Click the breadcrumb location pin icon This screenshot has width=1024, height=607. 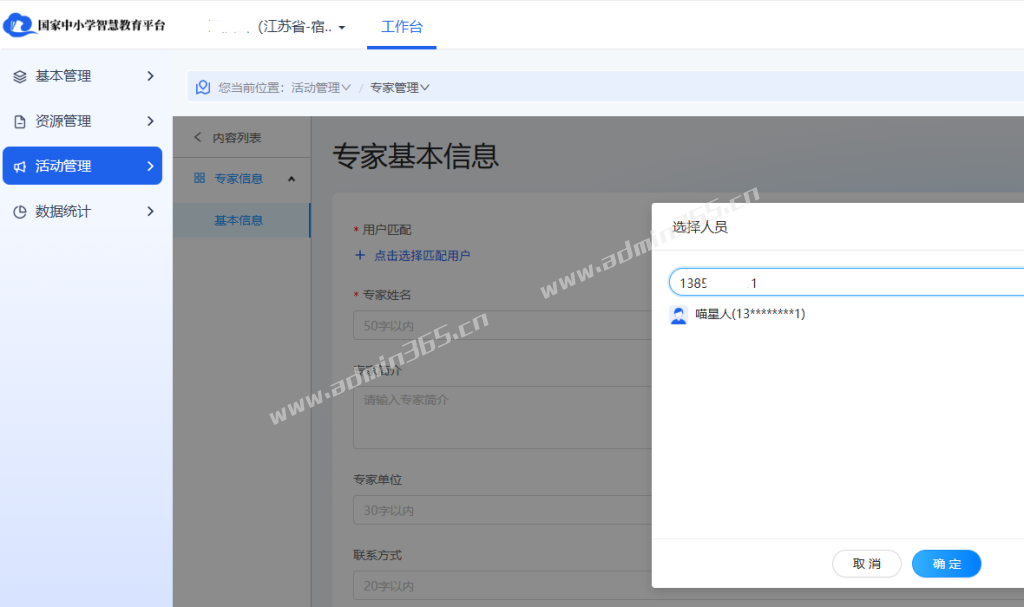click(203, 87)
